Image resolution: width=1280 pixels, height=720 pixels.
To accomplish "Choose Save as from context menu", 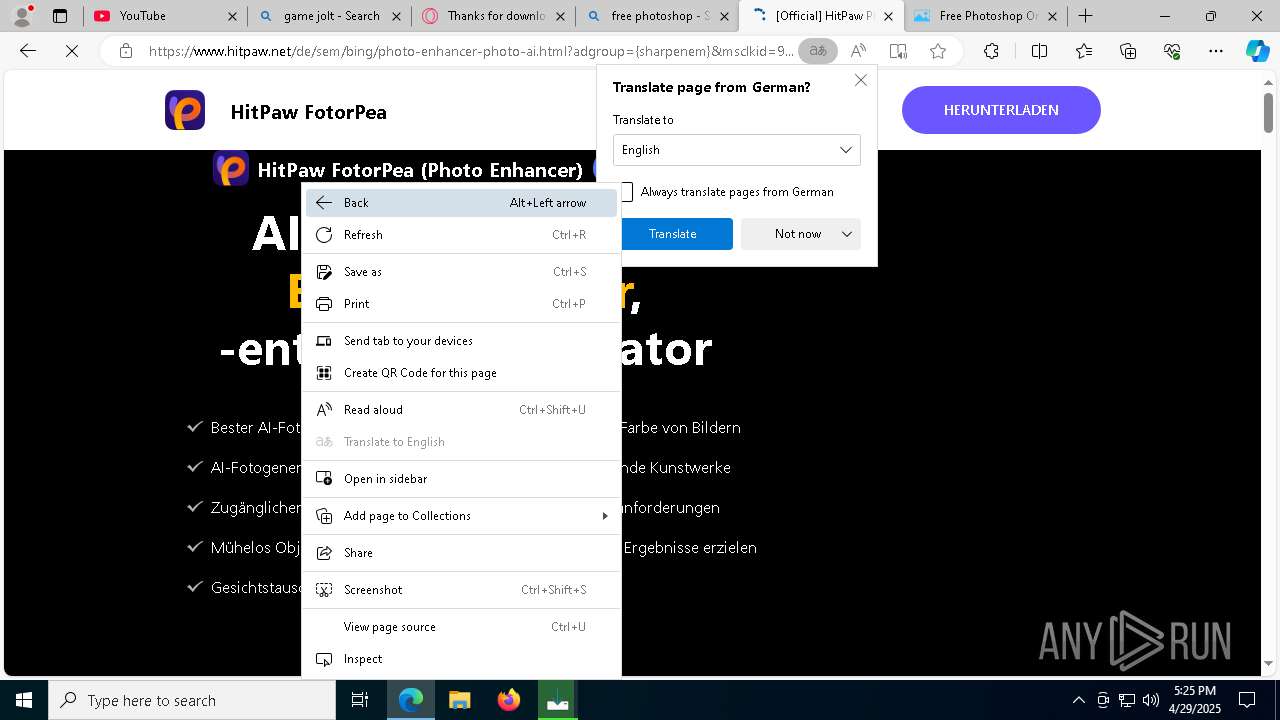I will tap(461, 272).
